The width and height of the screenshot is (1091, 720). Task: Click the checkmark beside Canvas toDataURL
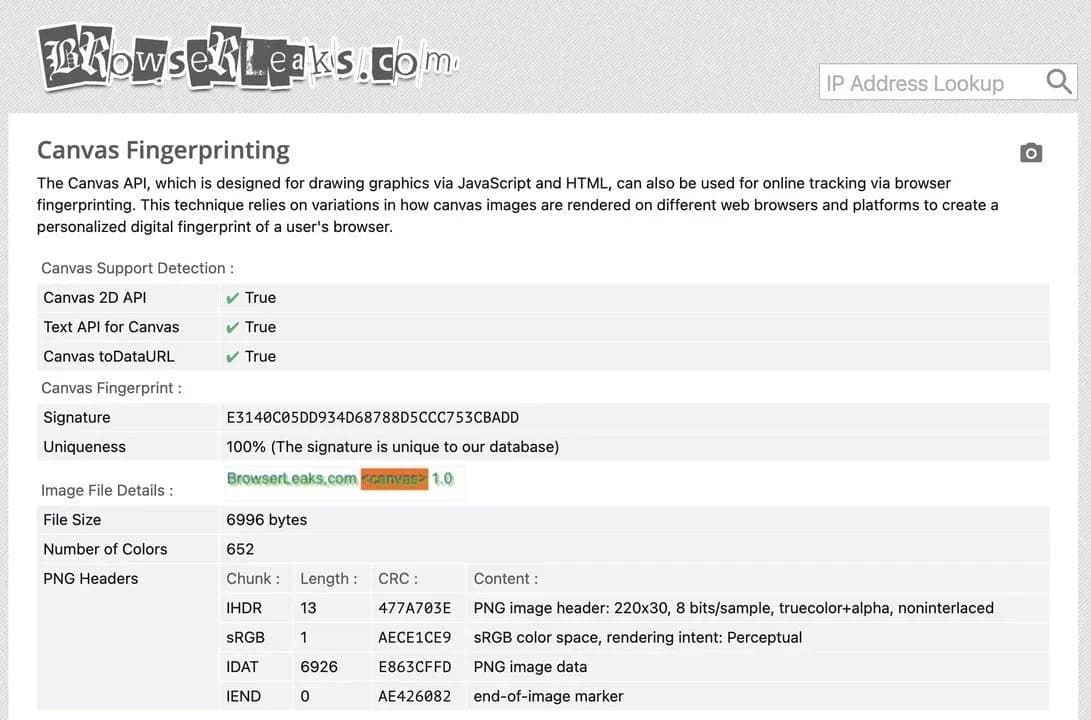pos(233,356)
